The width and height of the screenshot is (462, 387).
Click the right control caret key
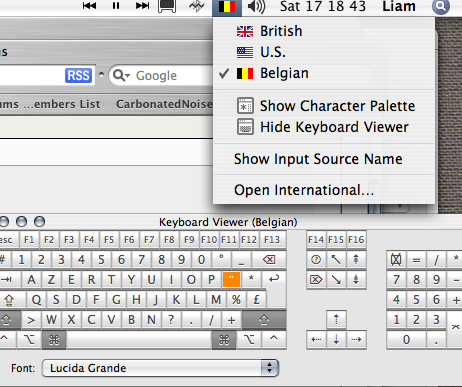pyautogui.click(x=274, y=340)
